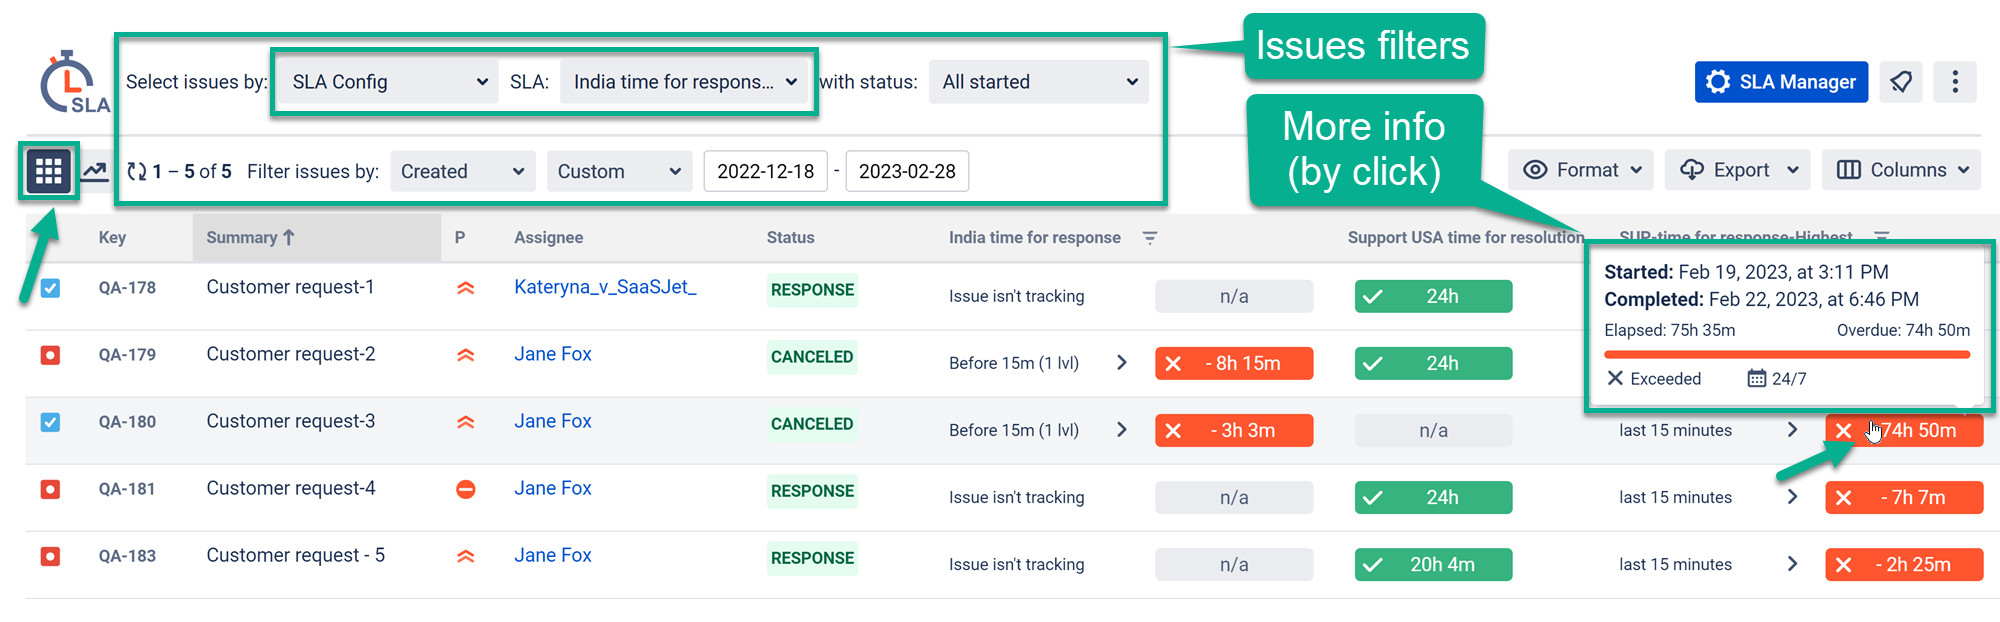Click the start date field 2022-12-18

(x=765, y=171)
